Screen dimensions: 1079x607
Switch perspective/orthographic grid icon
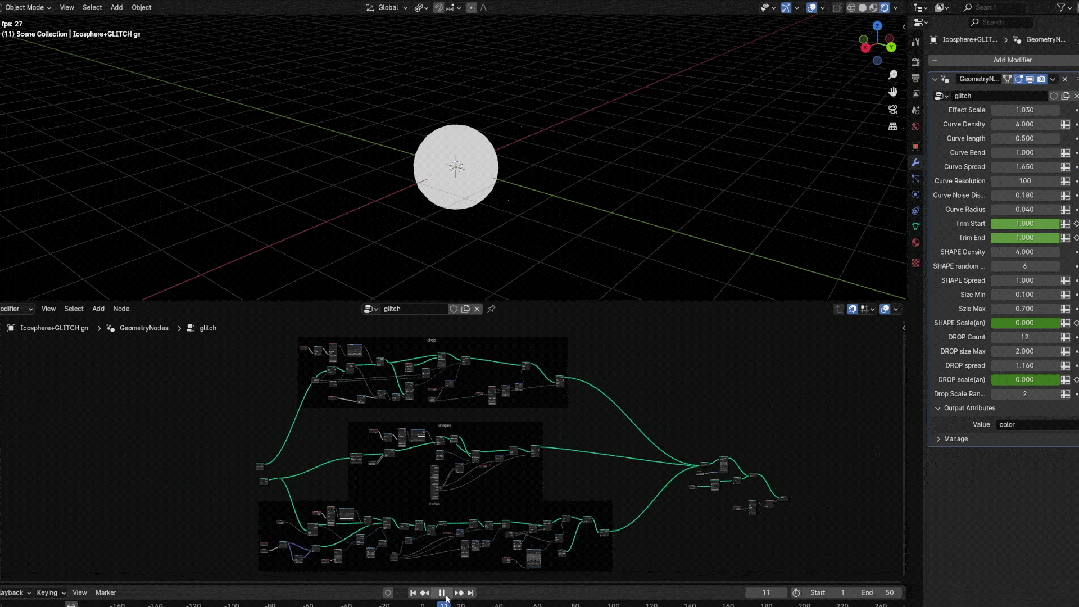point(892,127)
